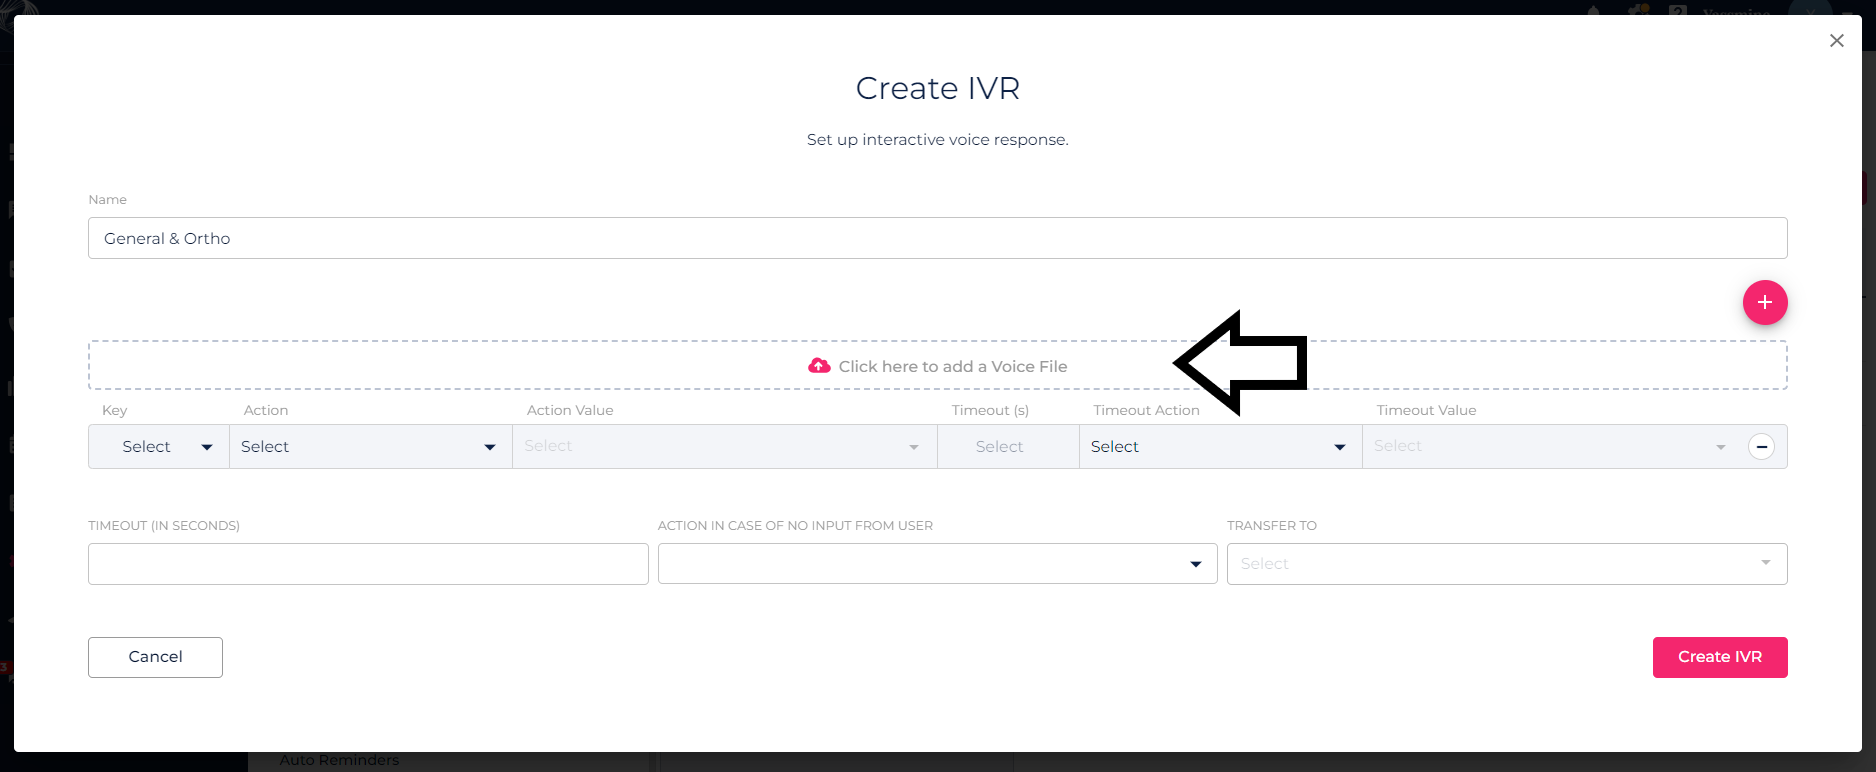The width and height of the screenshot is (1876, 772).
Task: Expand the Action dropdown
Action: [370, 447]
